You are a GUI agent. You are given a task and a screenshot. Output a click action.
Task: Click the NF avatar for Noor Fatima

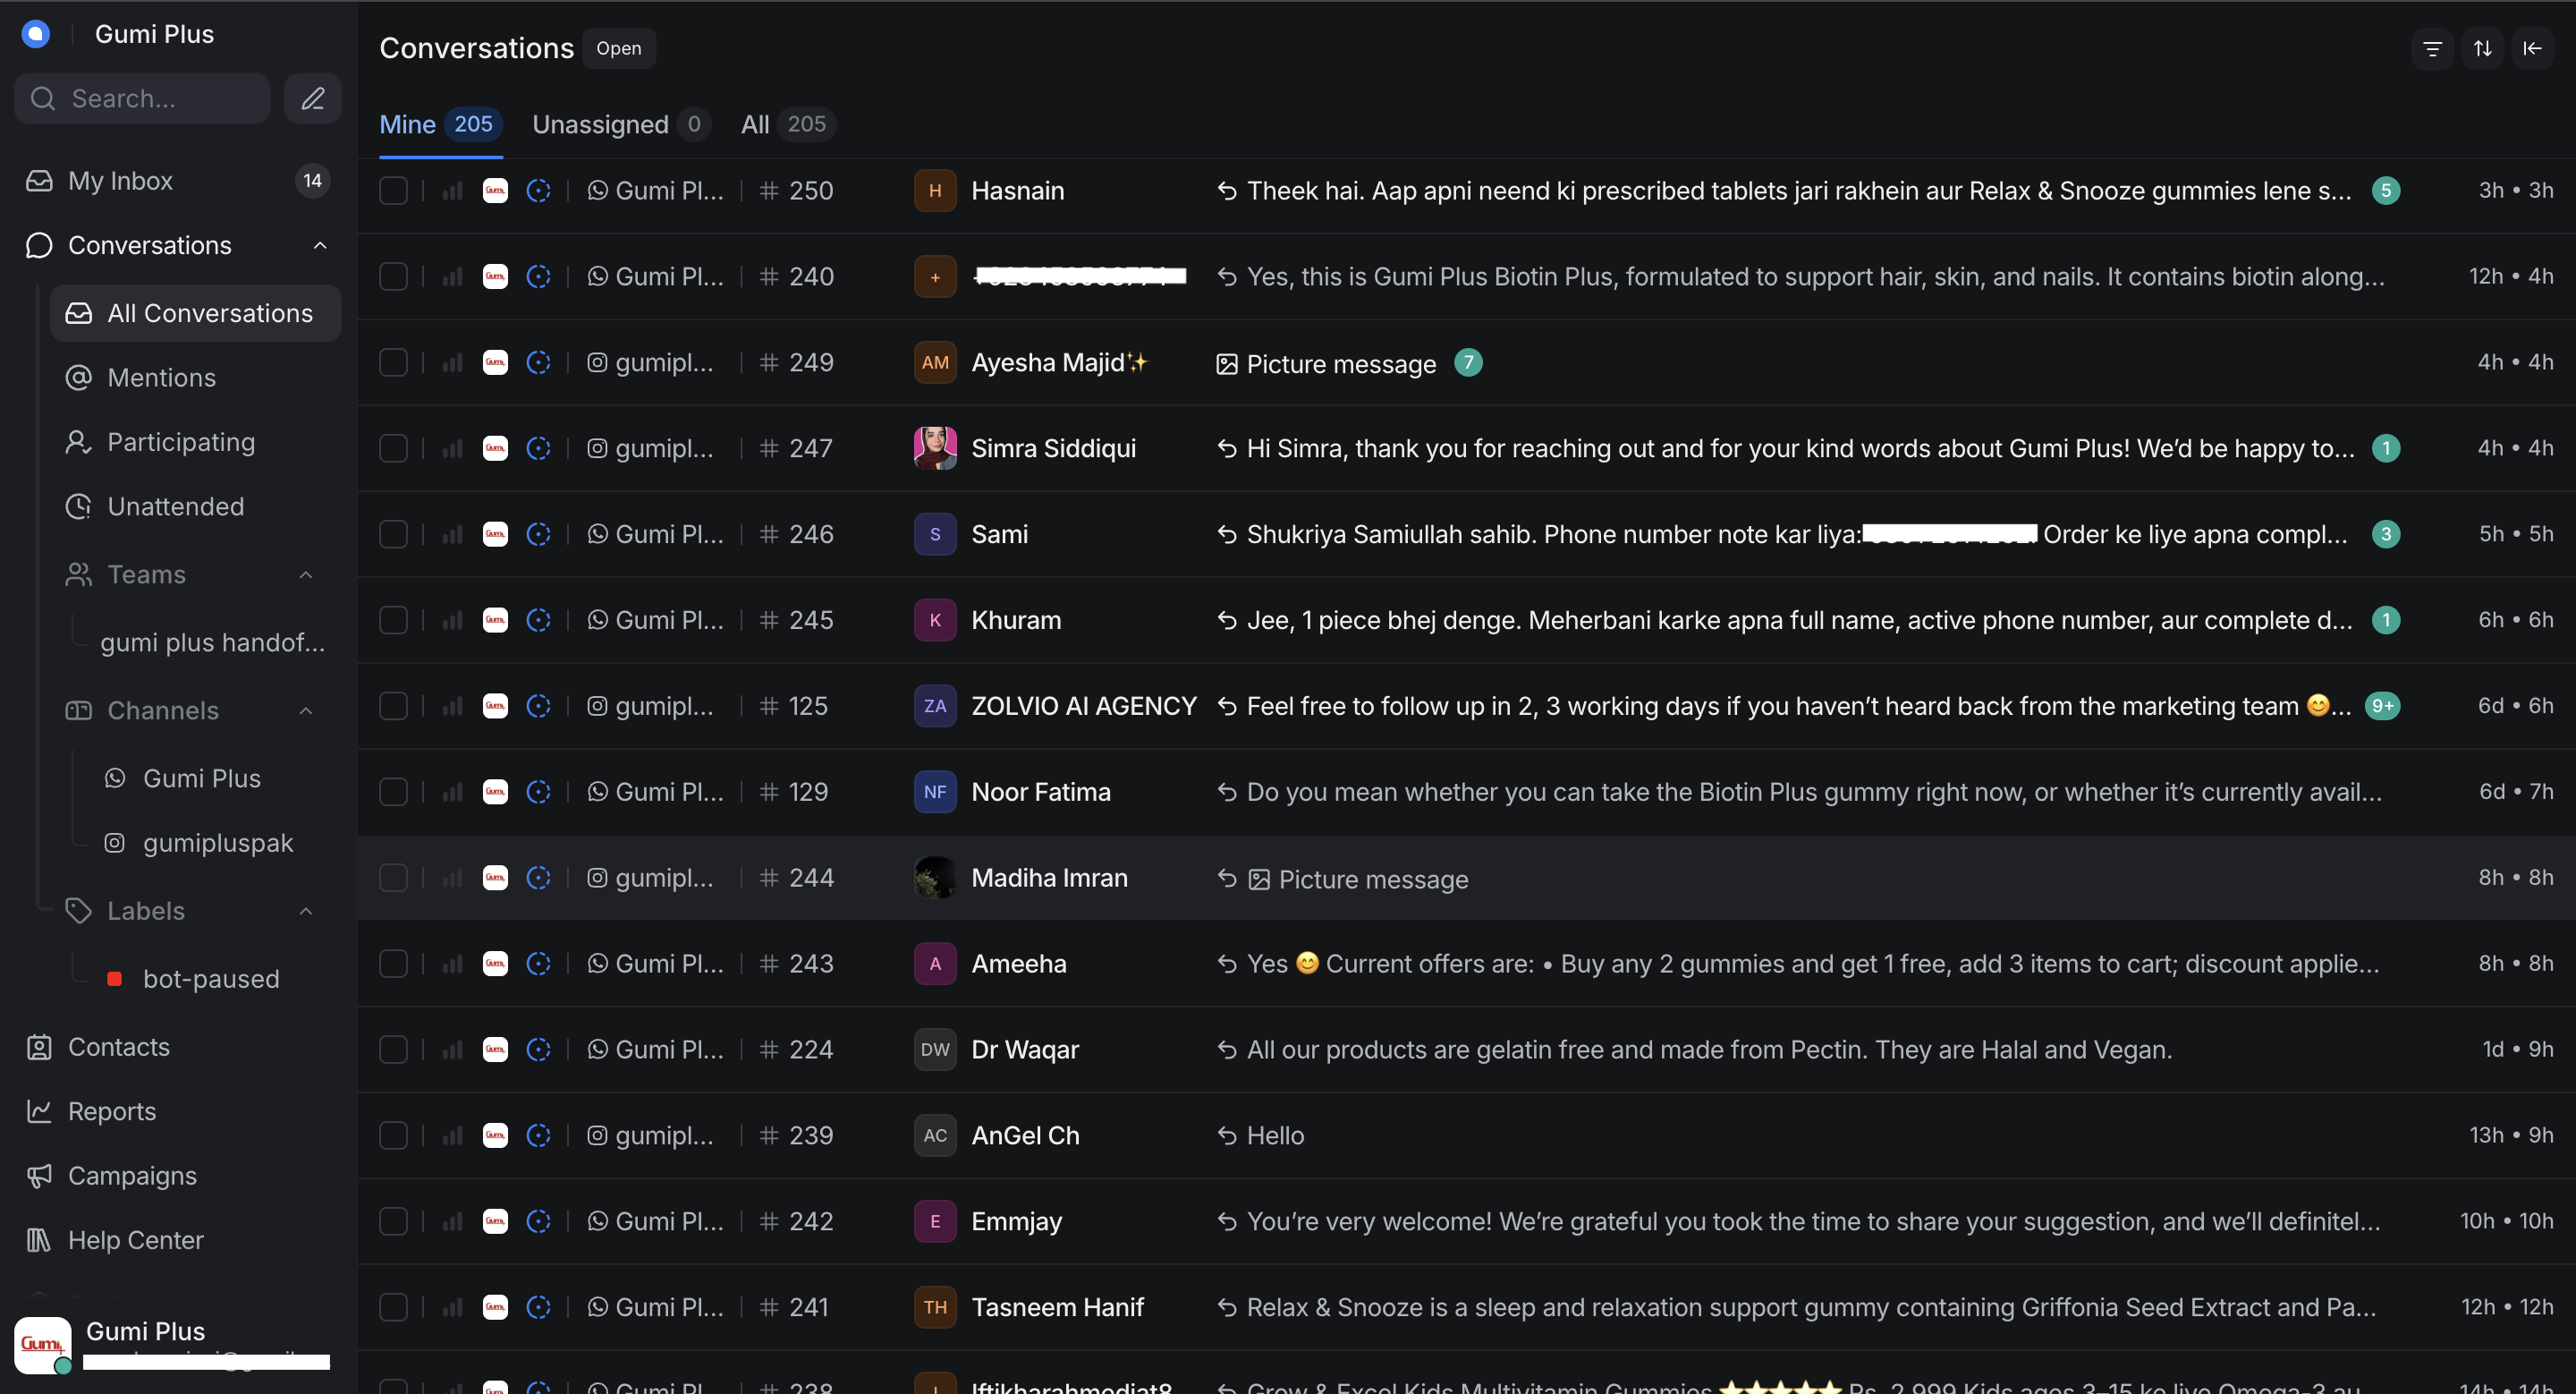point(935,792)
